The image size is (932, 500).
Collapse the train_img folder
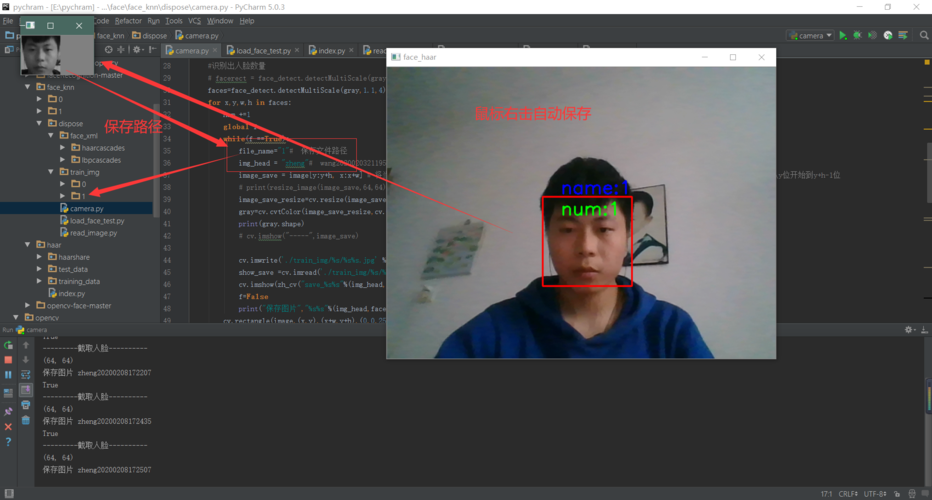(x=51, y=172)
